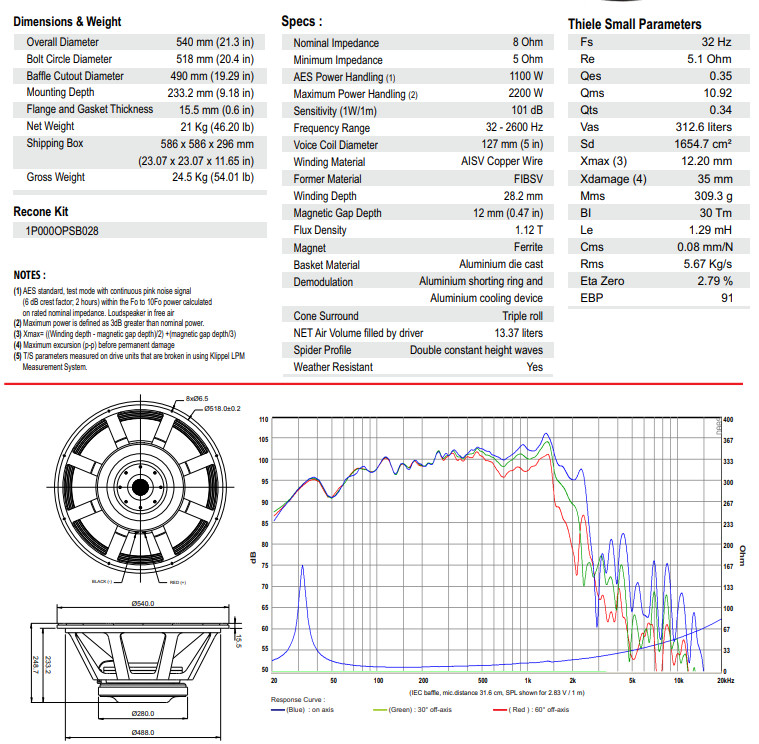
Task: Click the Gross Weight value '24.5 Kg (54.01 lb)'
Action: click(x=213, y=177)
